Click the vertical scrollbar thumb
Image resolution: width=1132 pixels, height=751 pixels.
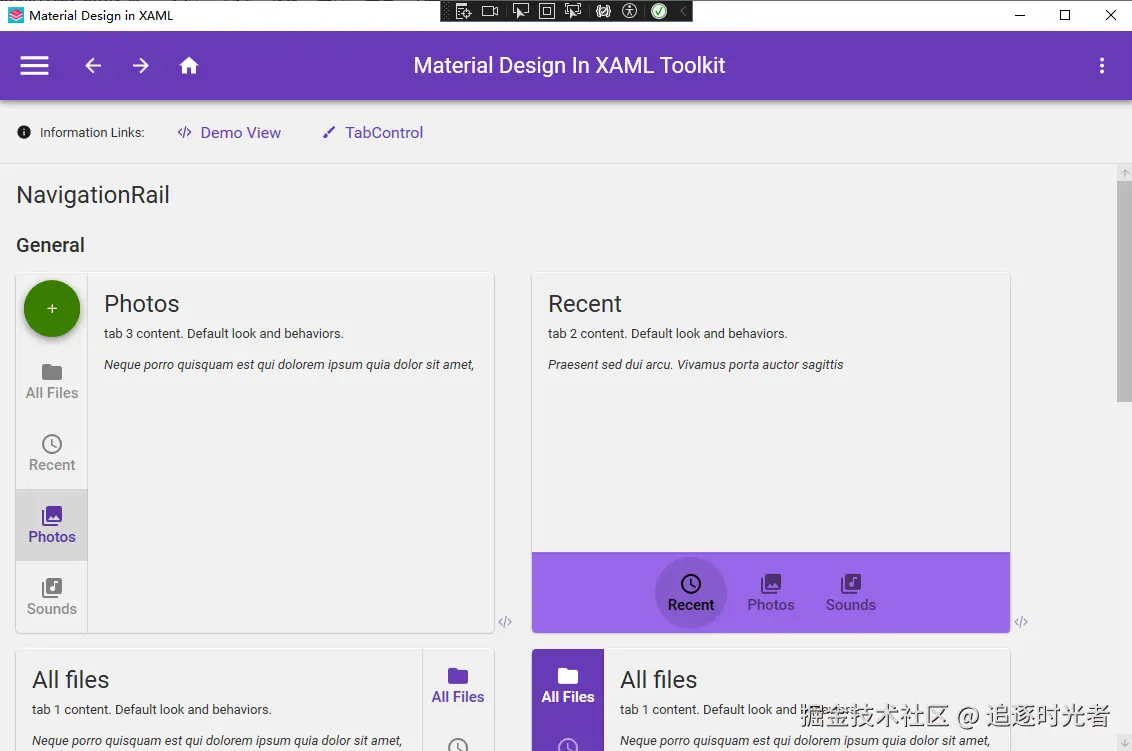point(1124,290)
